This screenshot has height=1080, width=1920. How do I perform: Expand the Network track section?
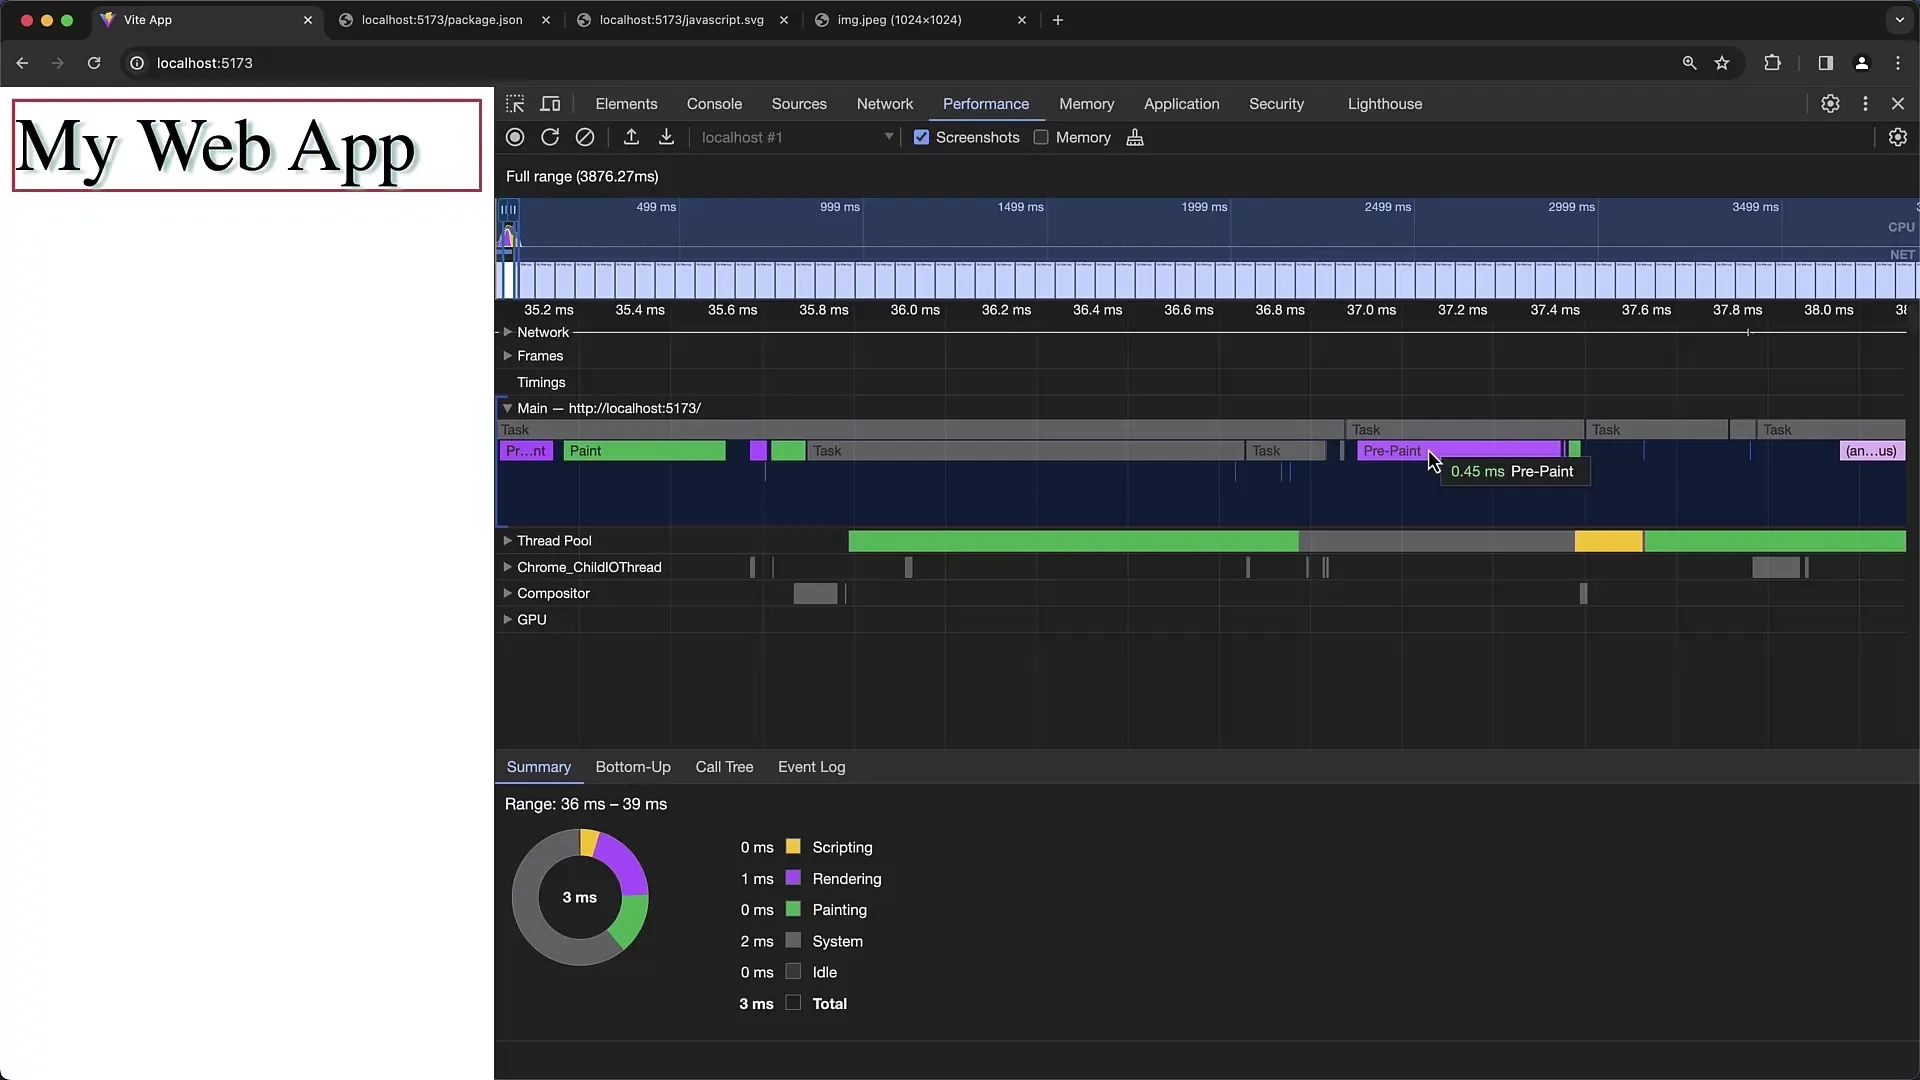[508, 331]
